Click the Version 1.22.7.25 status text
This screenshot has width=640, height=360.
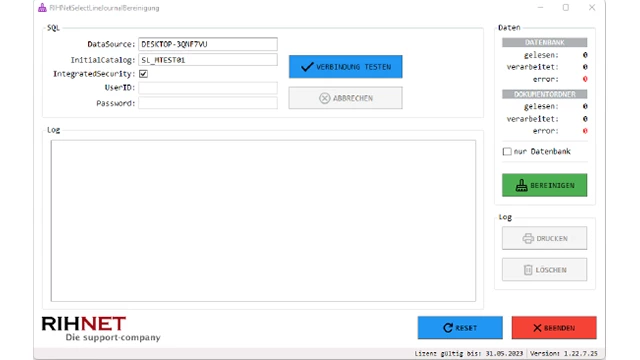564,353
